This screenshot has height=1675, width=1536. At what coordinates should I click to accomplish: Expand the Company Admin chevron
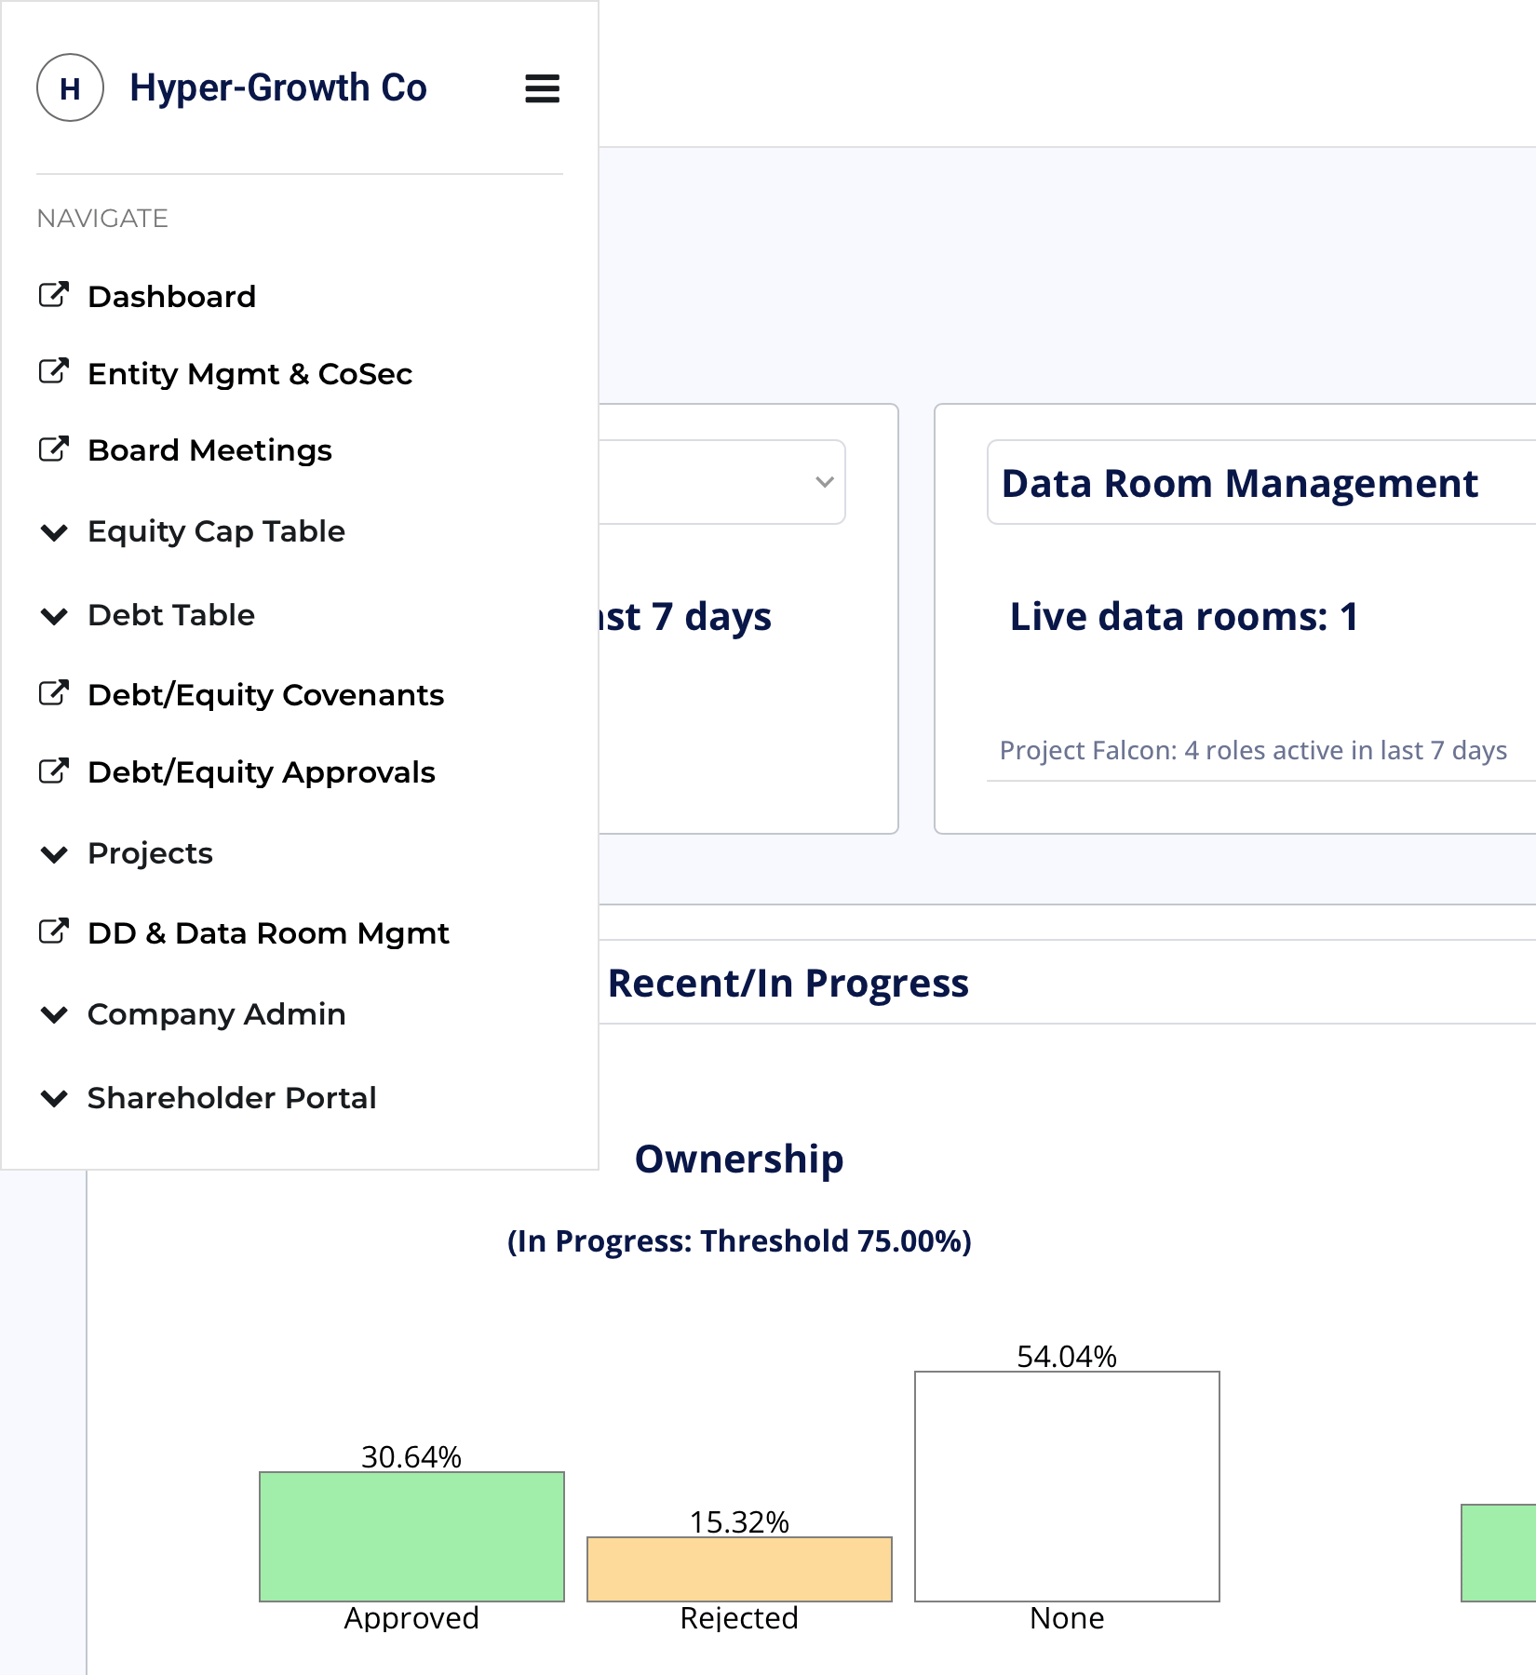point(54,1015)
